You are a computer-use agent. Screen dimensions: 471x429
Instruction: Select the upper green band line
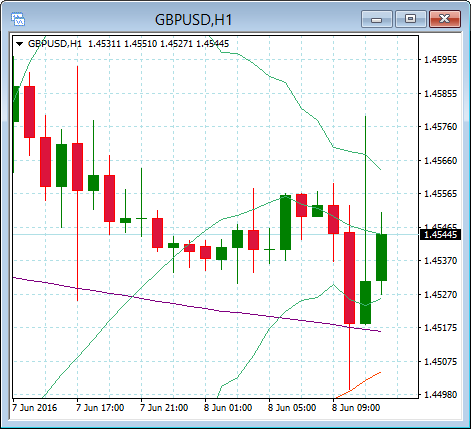[300, 107]
